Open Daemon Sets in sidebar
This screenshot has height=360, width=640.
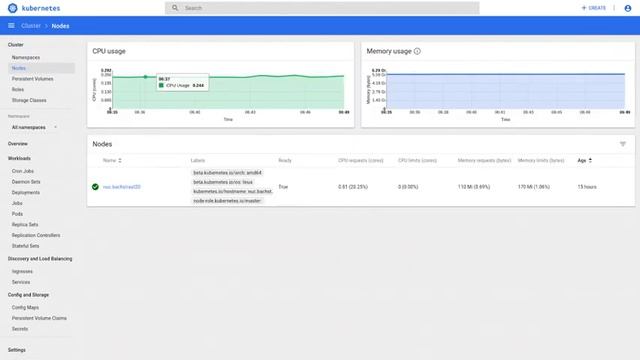point(26,182)
